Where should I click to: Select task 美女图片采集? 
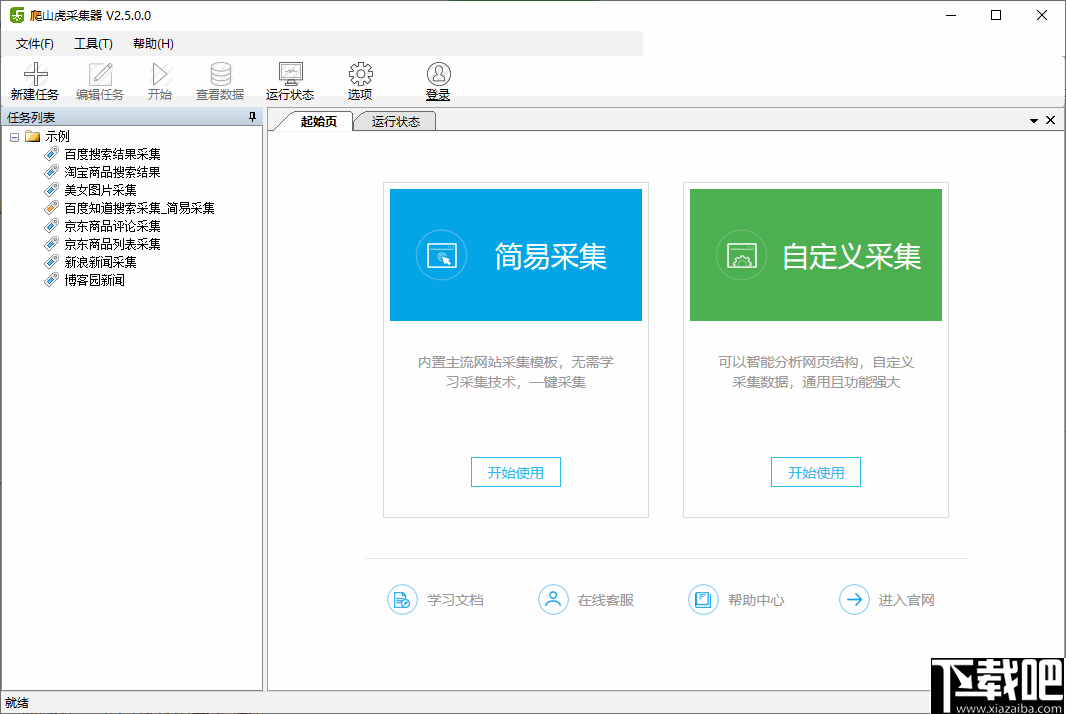[x=100, y=190]
